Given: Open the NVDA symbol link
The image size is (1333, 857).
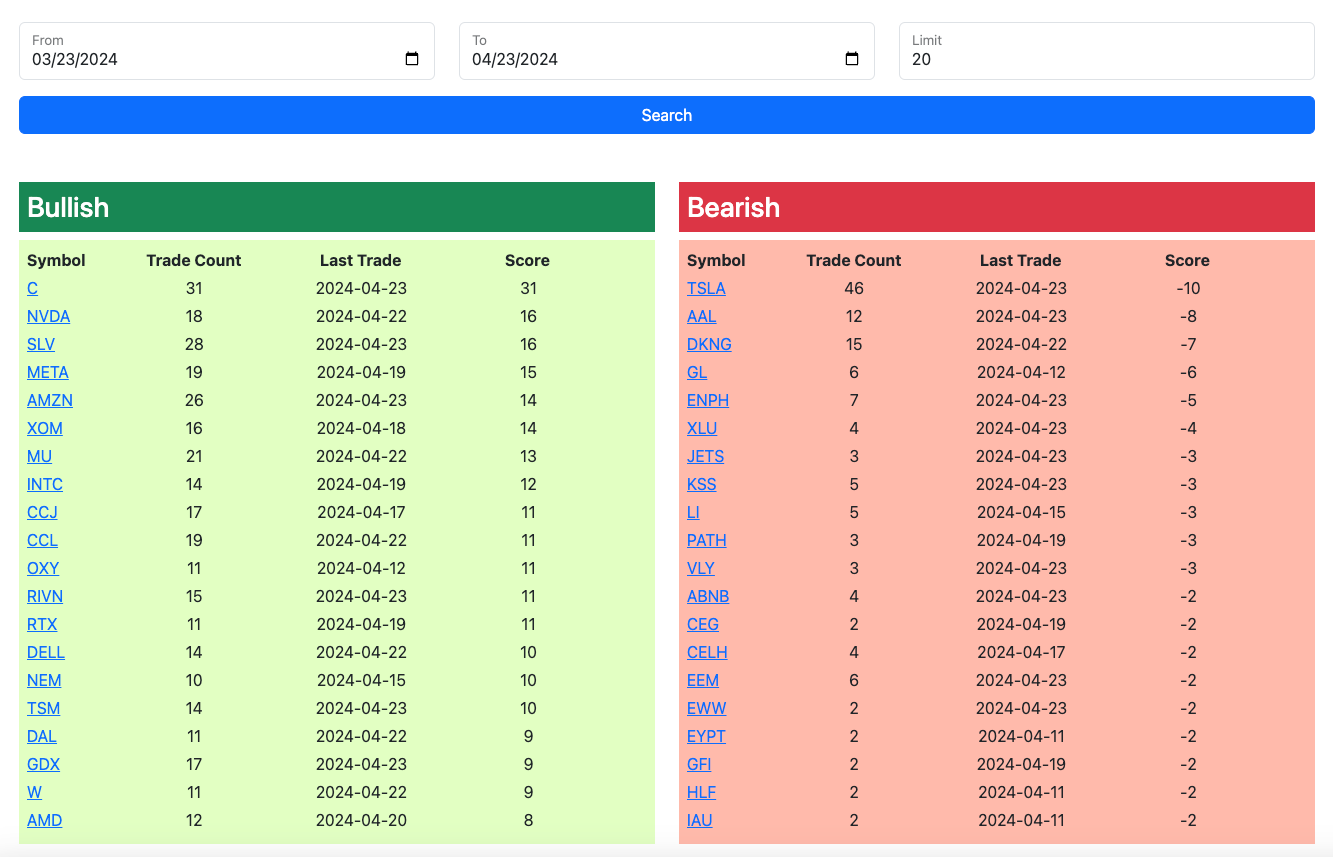Looking at the screenshot, I should coord(48,316).
